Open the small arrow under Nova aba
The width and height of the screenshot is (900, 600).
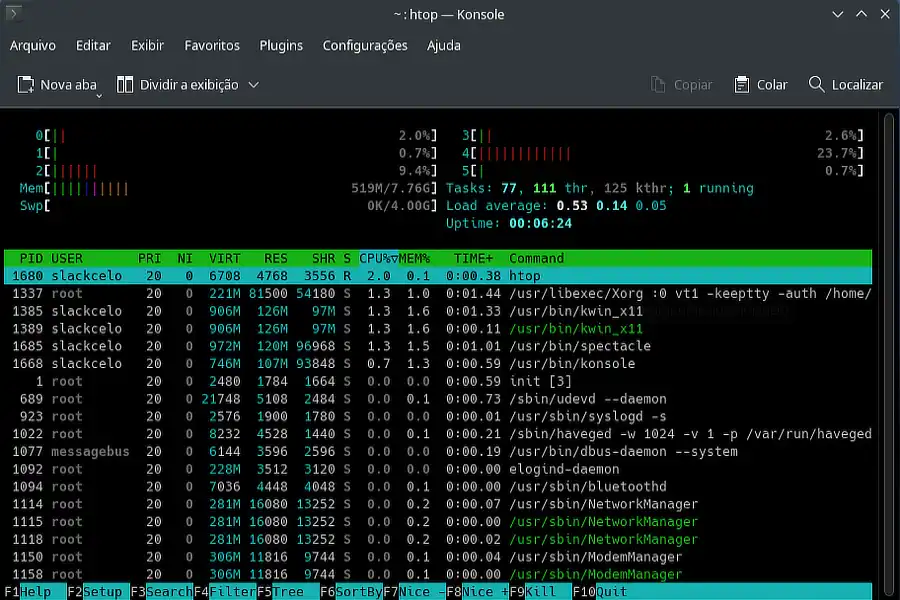(x=99, y=95)
